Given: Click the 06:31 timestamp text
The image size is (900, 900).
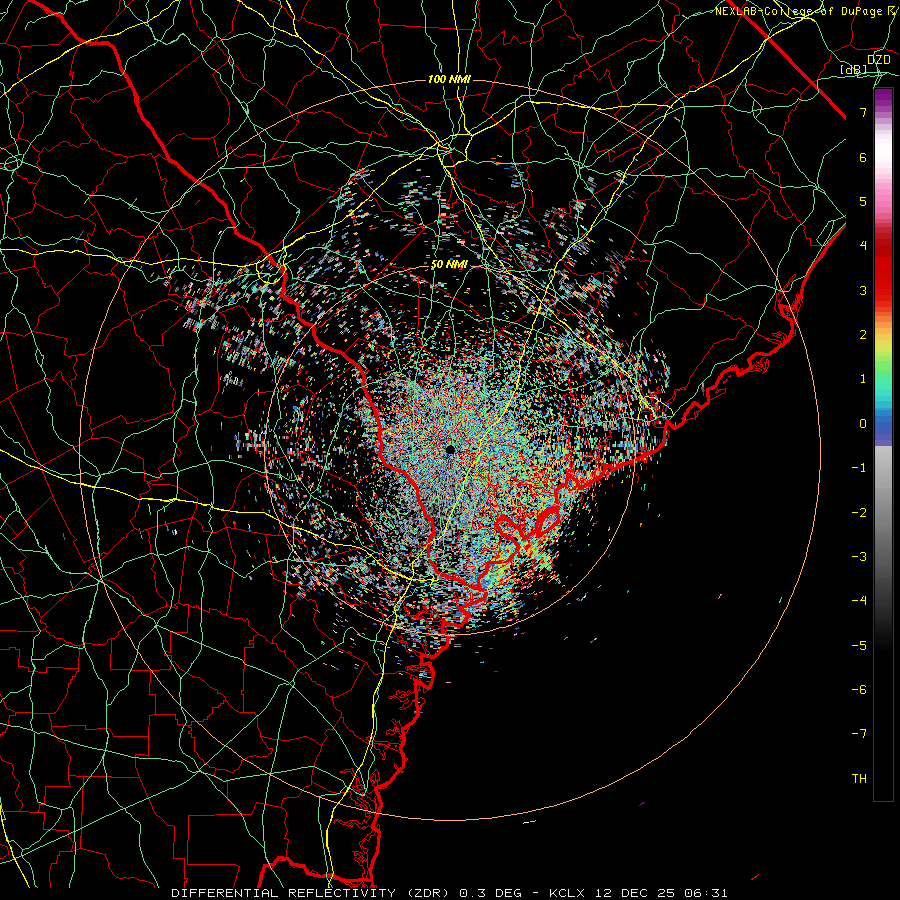Looking at the screenshot, I should tap(708, 893).
